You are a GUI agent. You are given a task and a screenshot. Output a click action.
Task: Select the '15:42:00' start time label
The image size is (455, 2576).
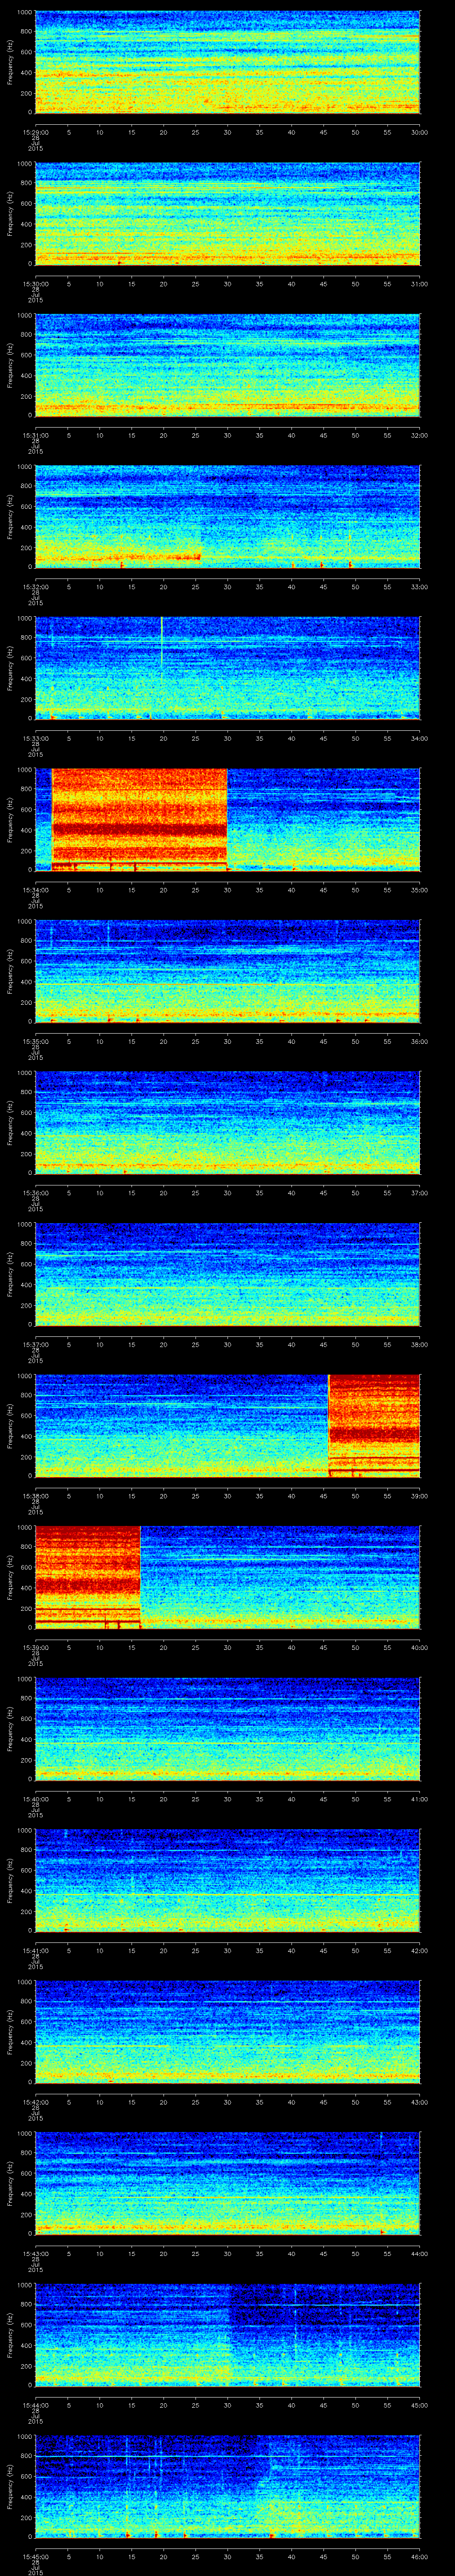coord(36,2102)
